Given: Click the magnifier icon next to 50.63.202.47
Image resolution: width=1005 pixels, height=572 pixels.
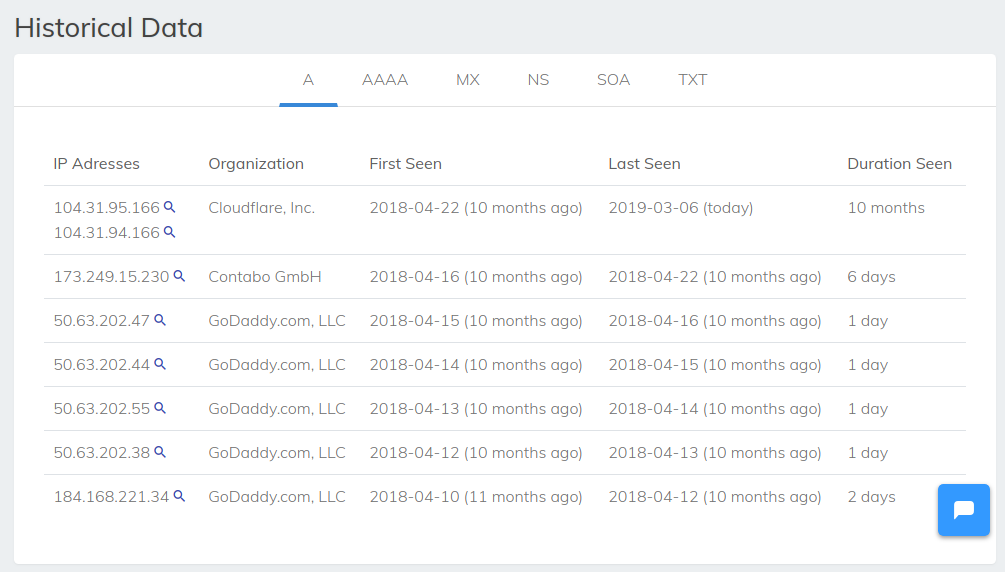Looking at the screenshot, I should click(160, 320).
